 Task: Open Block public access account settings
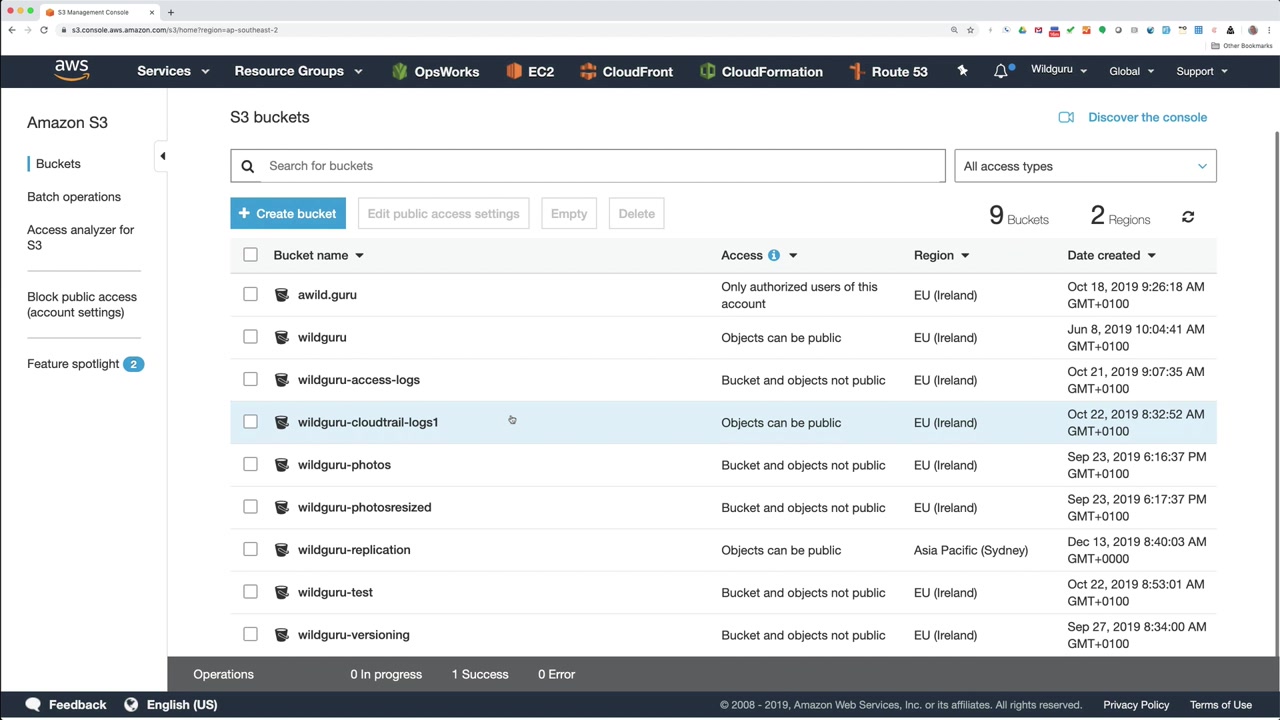pyautogui.click(x=82, y=304)
